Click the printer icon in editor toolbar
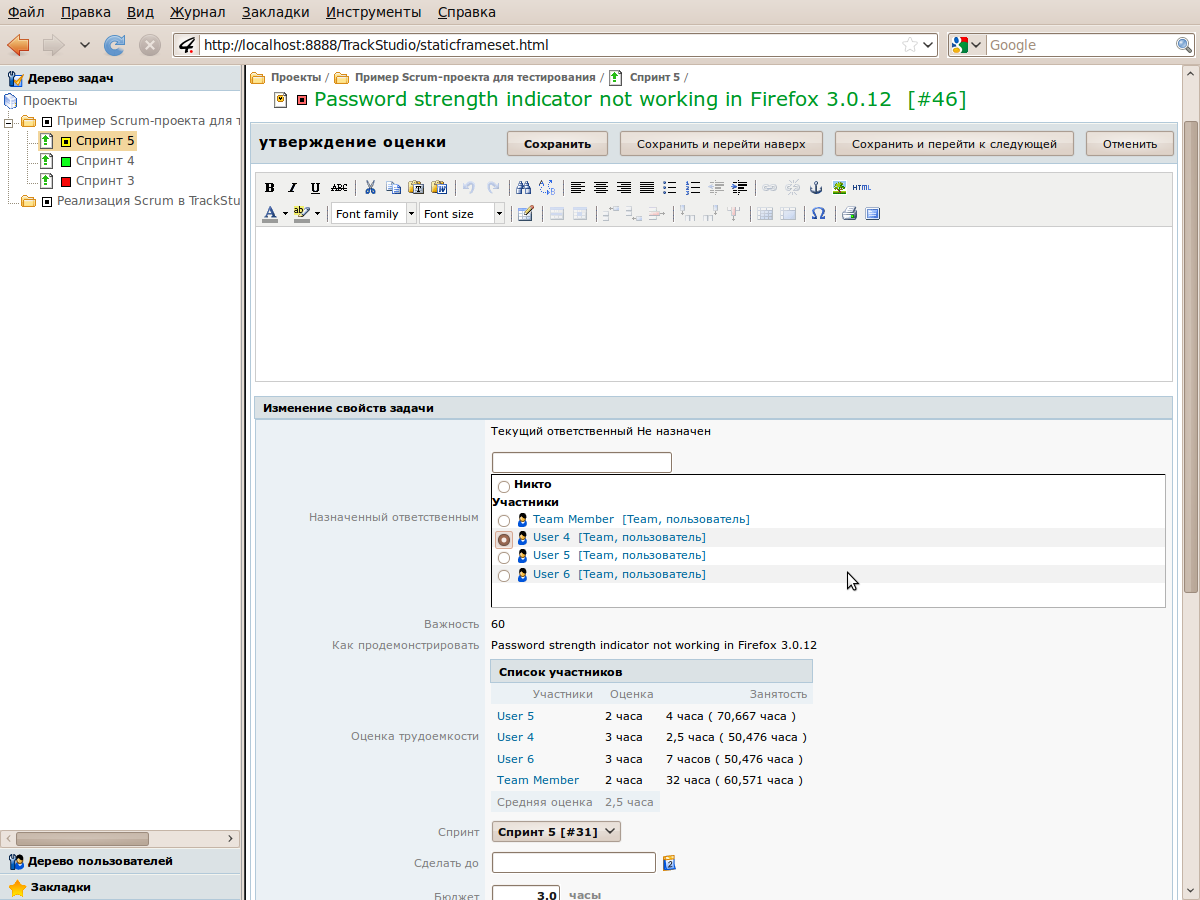Screen dimensions: 1200x900 pos(849,214)
